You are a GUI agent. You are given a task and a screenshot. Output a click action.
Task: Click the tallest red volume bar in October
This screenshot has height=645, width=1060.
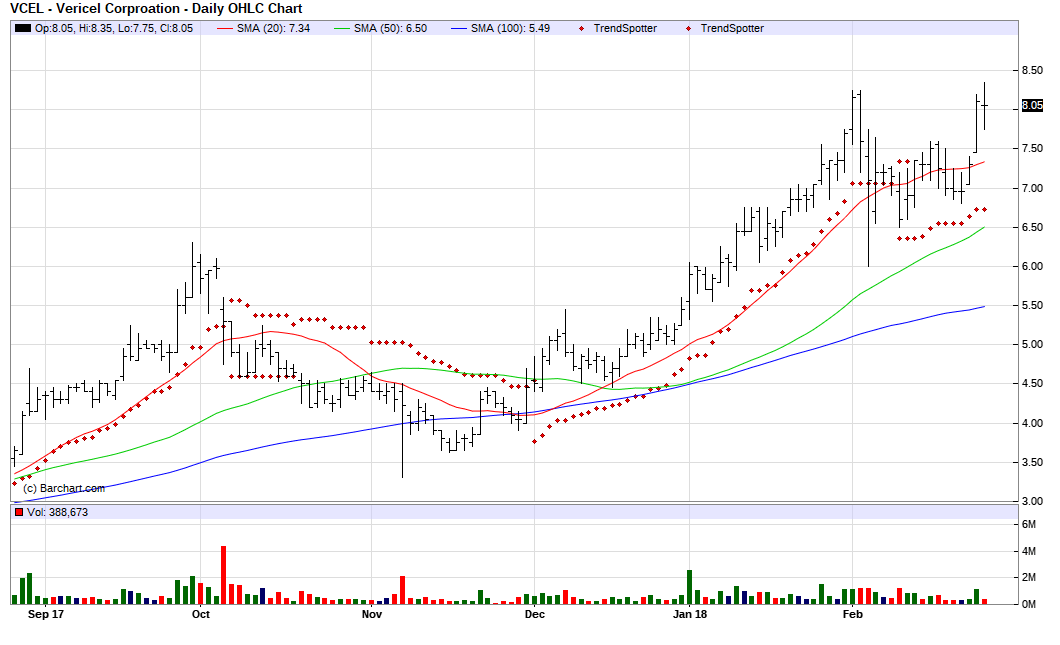pyautogui.click(x=224, y=575)
